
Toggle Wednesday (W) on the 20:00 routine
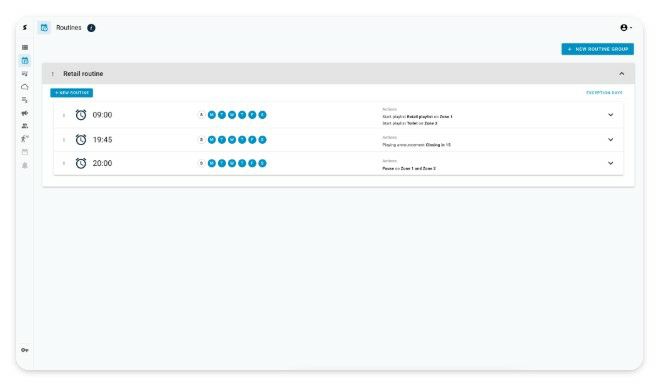click(x=232, y=163)
